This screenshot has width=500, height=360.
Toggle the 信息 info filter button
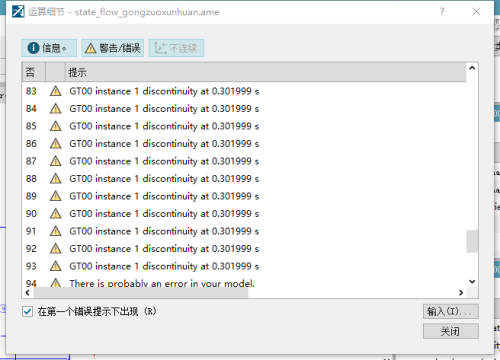click(49, 48)
